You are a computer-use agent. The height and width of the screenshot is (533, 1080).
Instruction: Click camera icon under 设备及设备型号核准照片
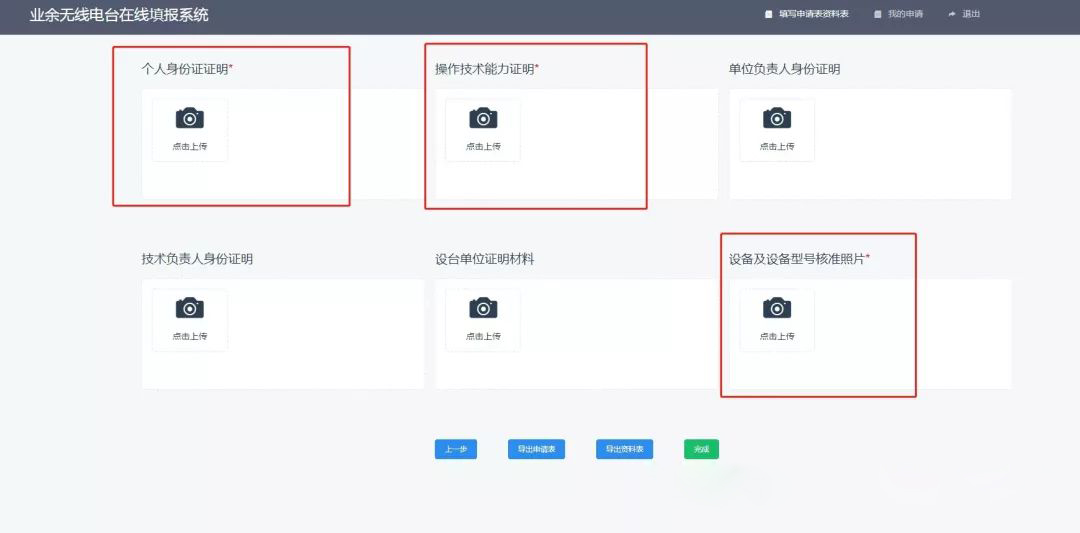click(777, 308)
